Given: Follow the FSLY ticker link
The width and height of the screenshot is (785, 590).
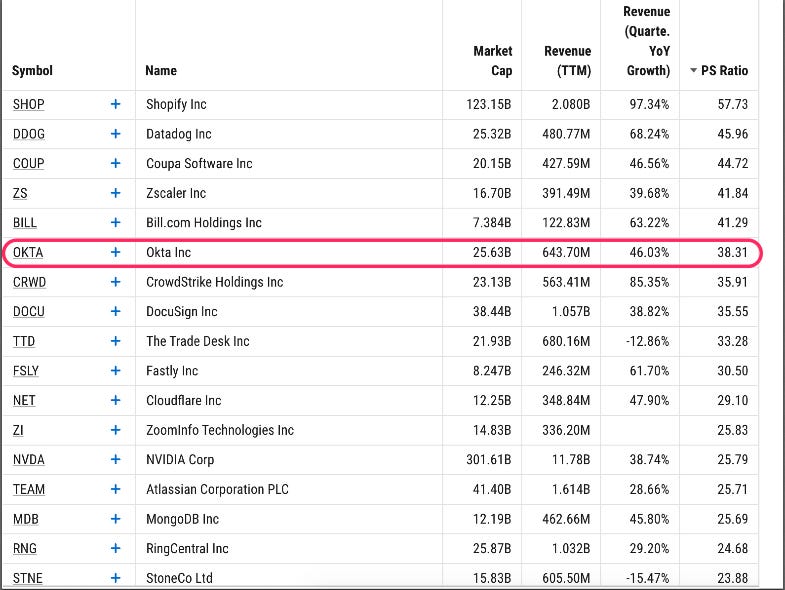Looking at the screenshot, I should pos(26,371).
